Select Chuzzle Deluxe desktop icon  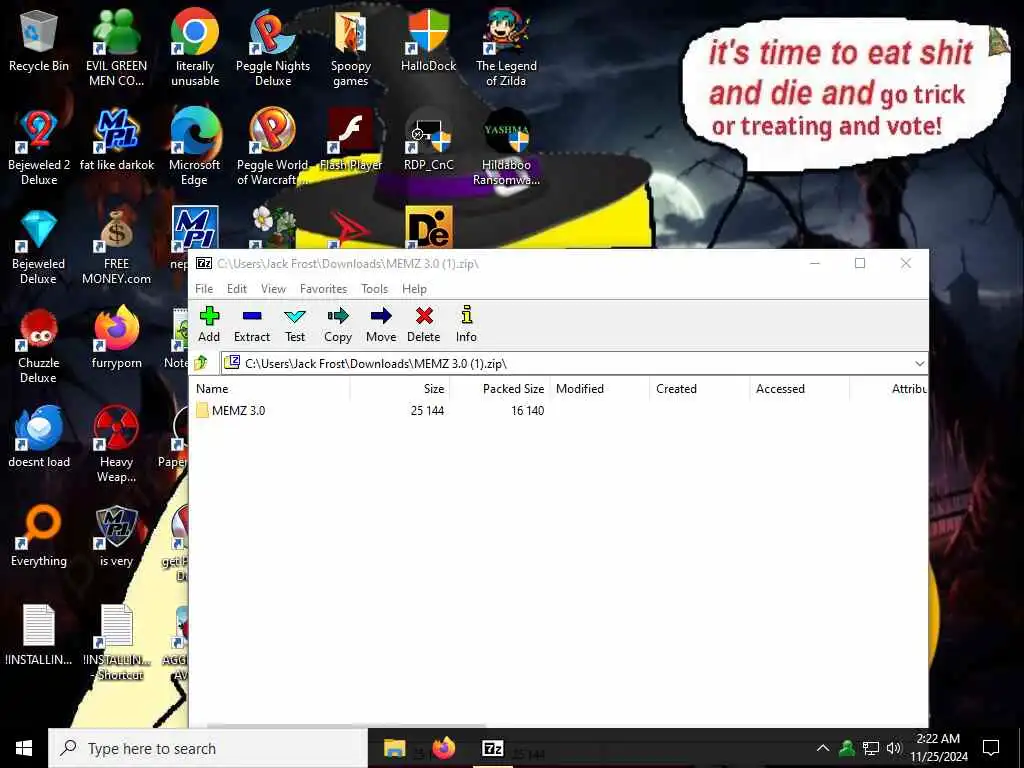tap(39, 346)
